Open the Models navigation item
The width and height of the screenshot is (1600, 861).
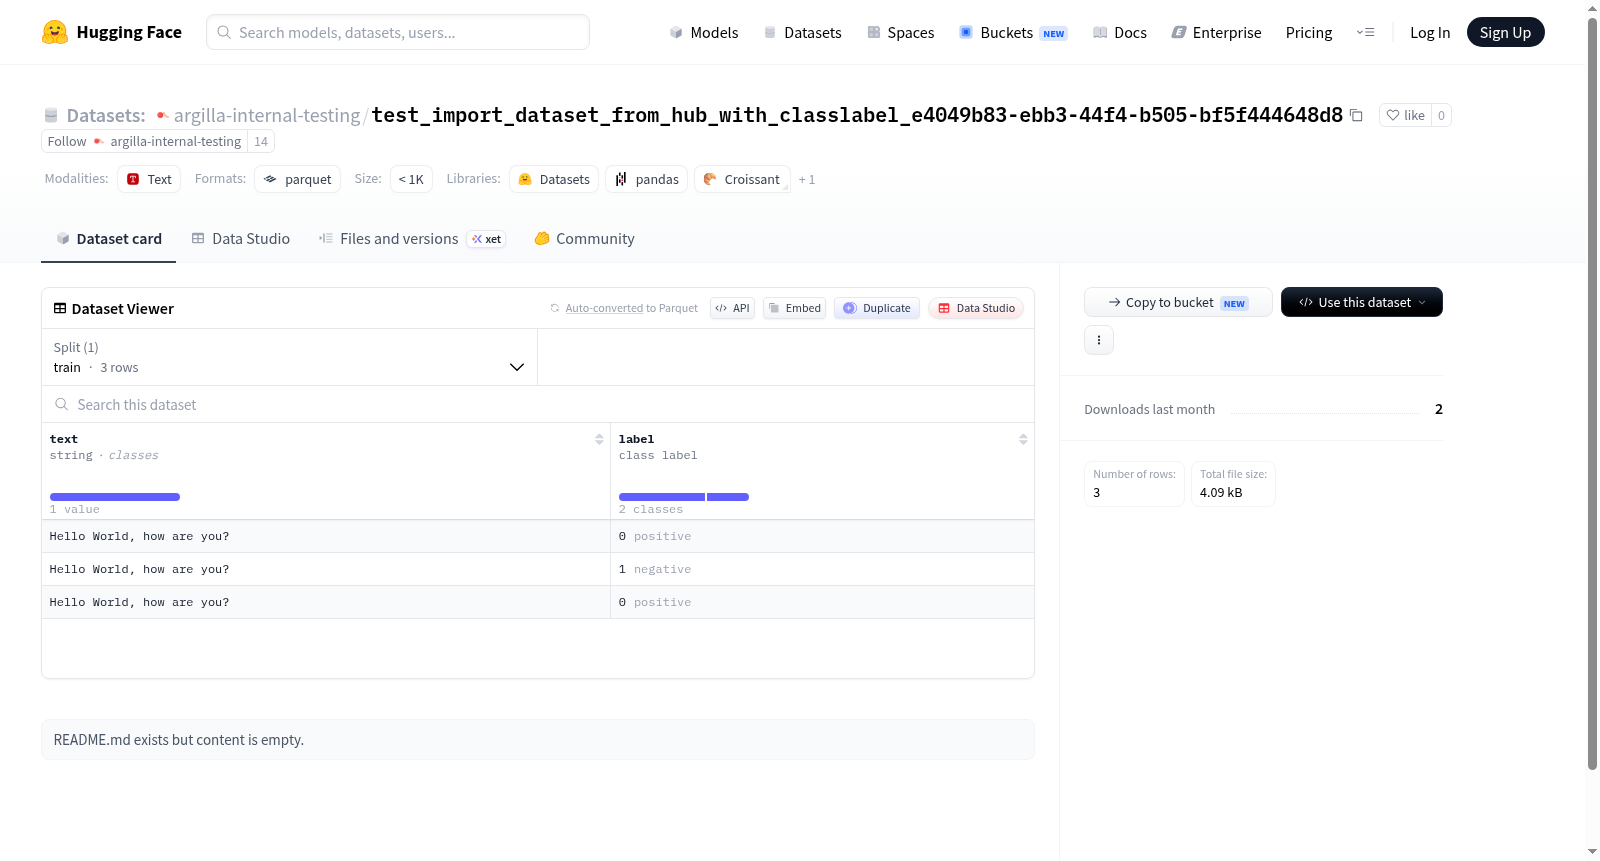704,32
